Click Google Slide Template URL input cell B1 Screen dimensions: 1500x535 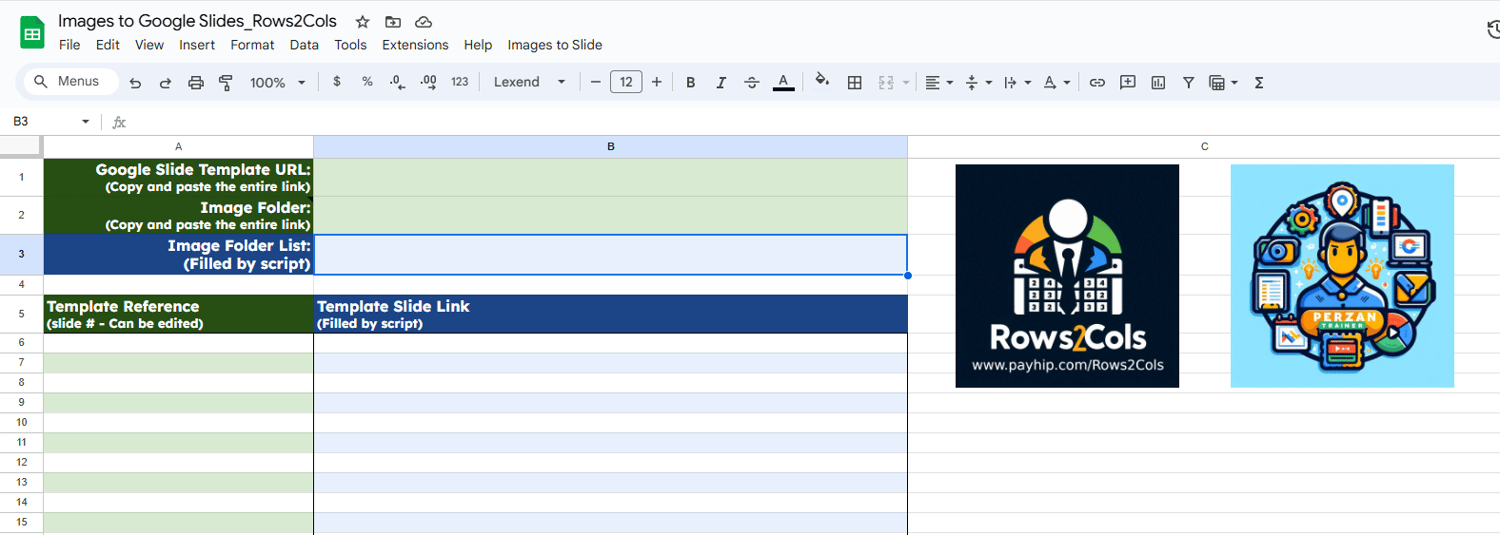coord(610,177)
